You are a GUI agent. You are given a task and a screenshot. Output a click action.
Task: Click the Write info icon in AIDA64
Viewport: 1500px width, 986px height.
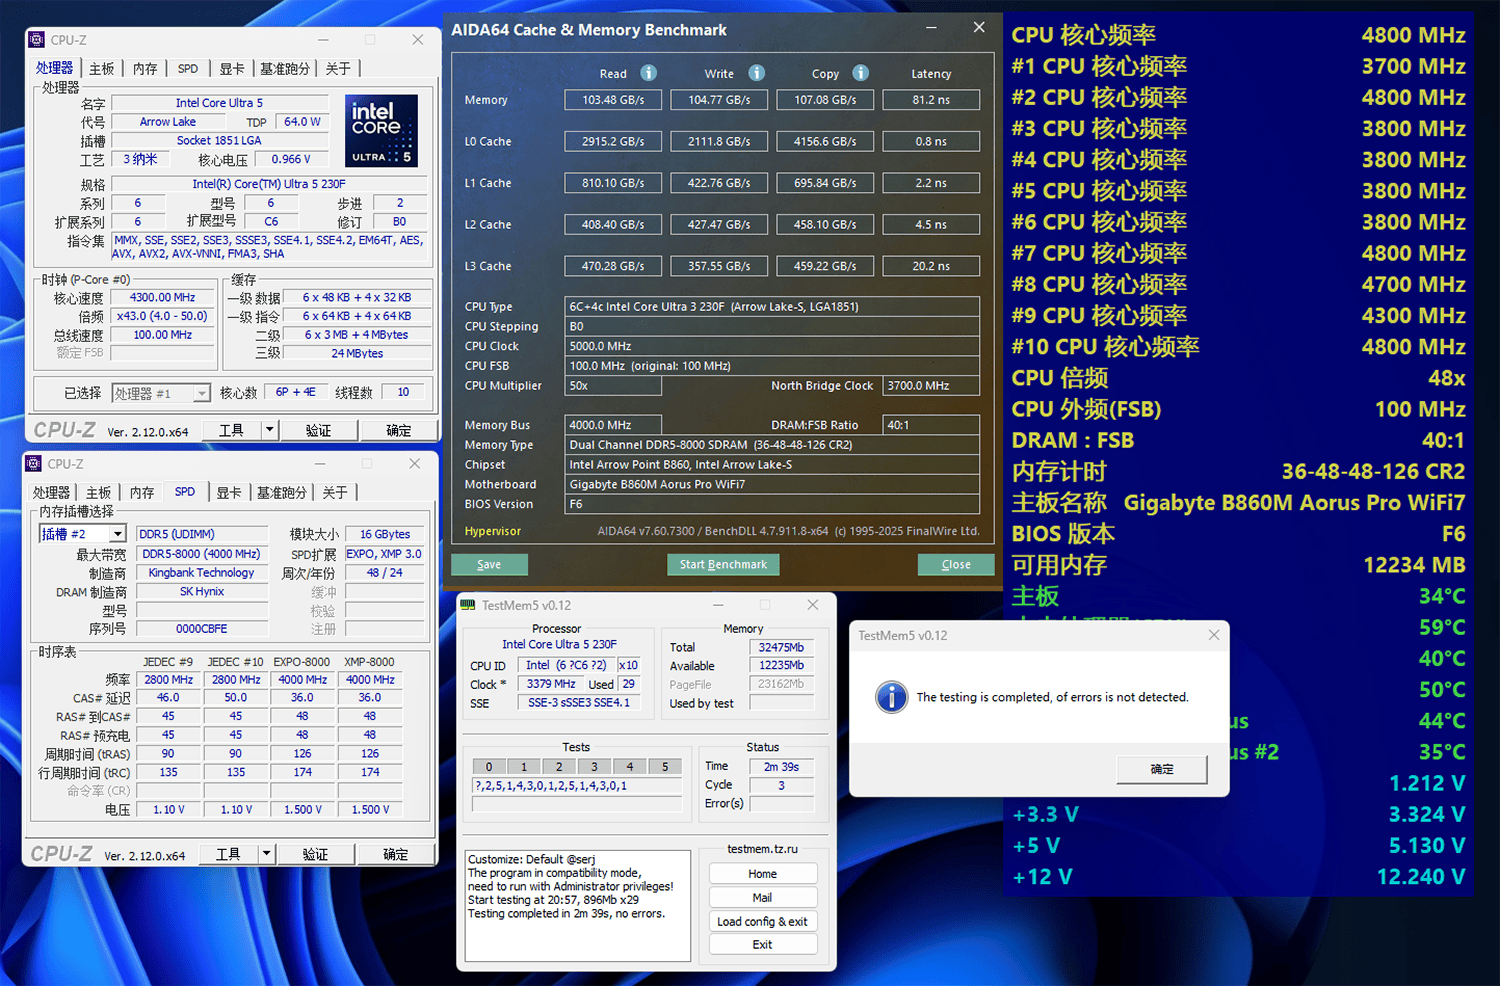click(756, 73)
